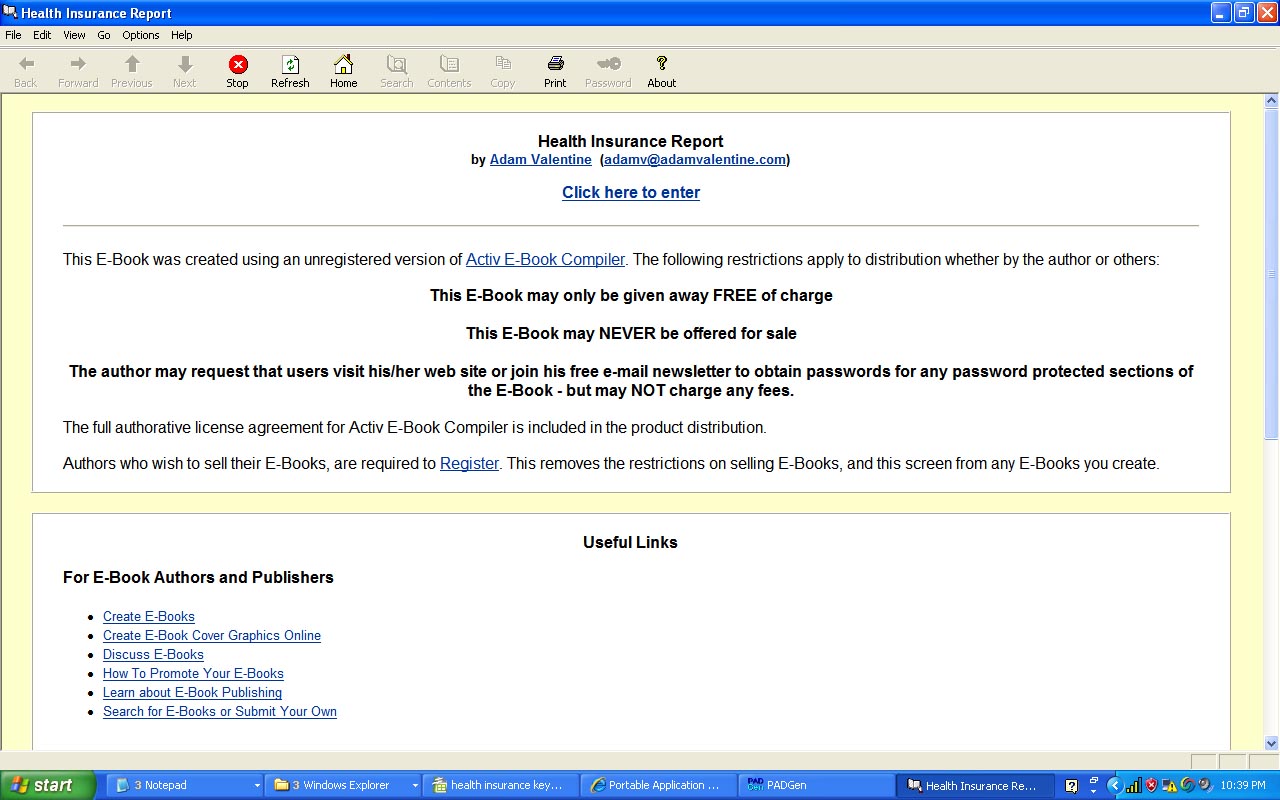Switch to PADGen taskbar window

pyautogui.click(x=815, y=786)
